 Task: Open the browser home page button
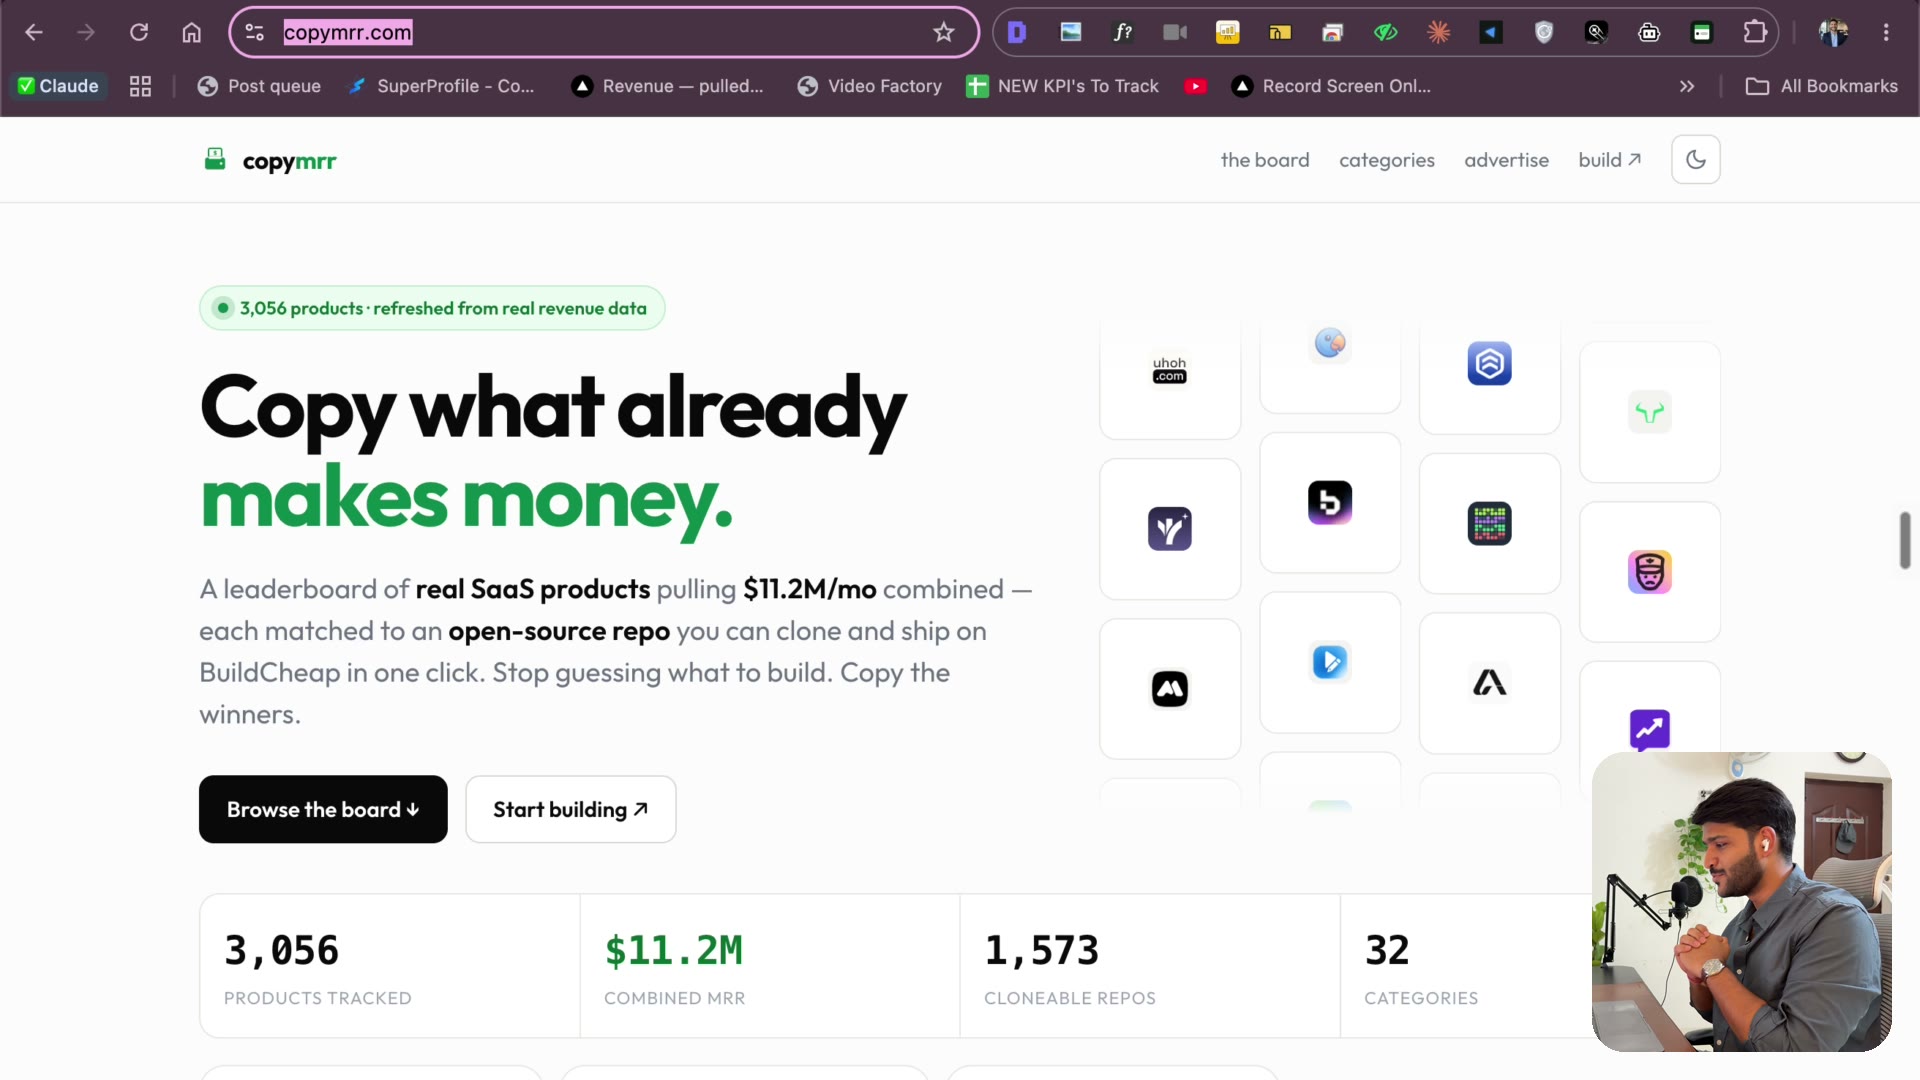pyautogui.click(x=191, y=32)
